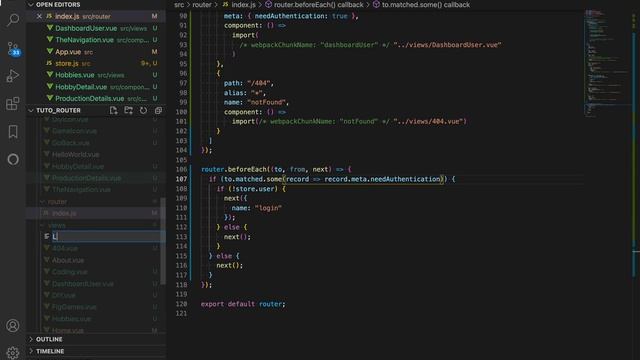Refresh the TUTO_ROUTER explorer
The image size is (640, 360).
(x=143, y=110)
